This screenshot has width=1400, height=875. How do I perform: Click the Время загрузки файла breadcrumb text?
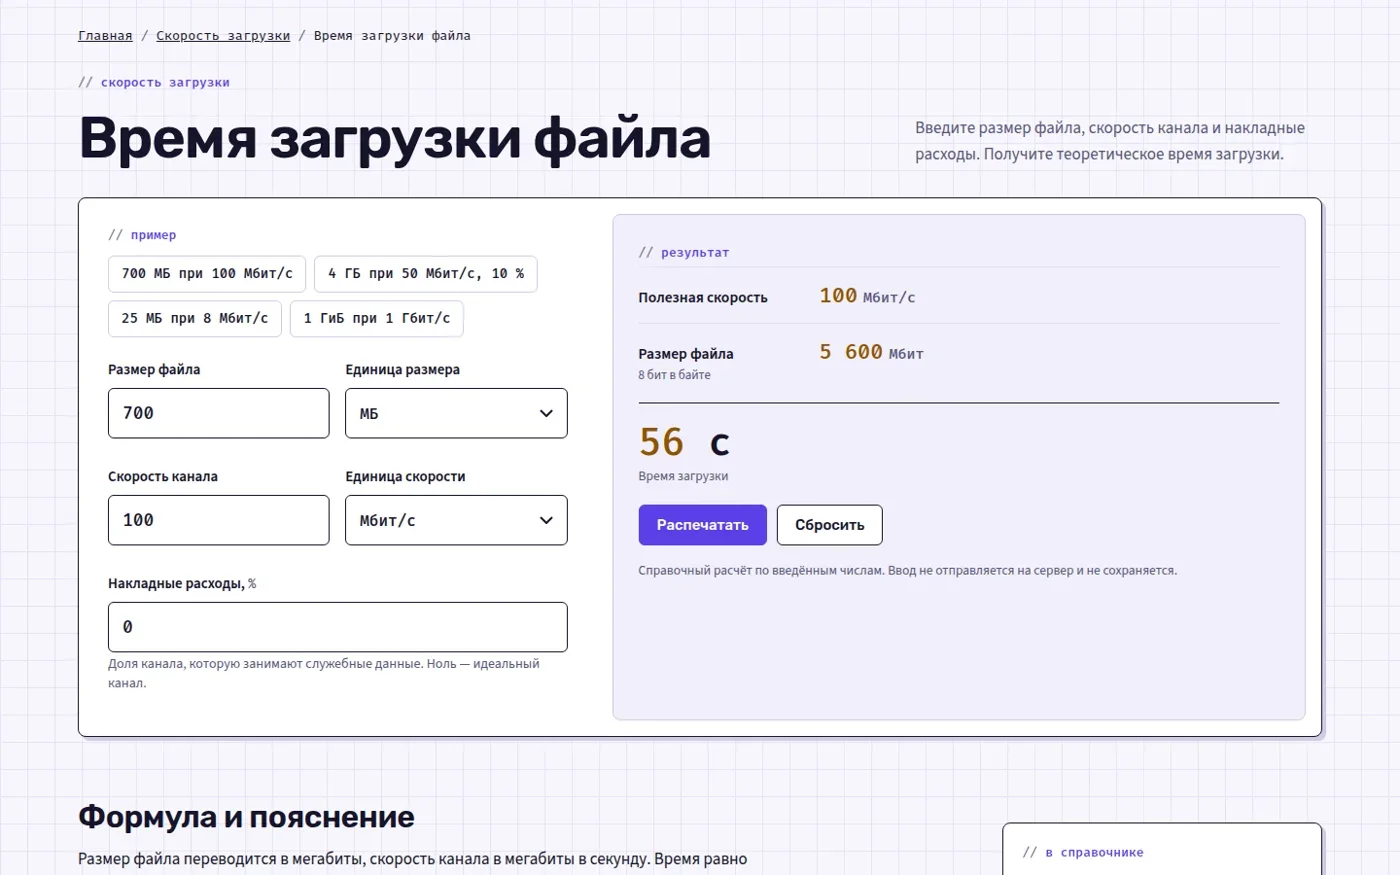pyautogui.click(x=392, y=36)
